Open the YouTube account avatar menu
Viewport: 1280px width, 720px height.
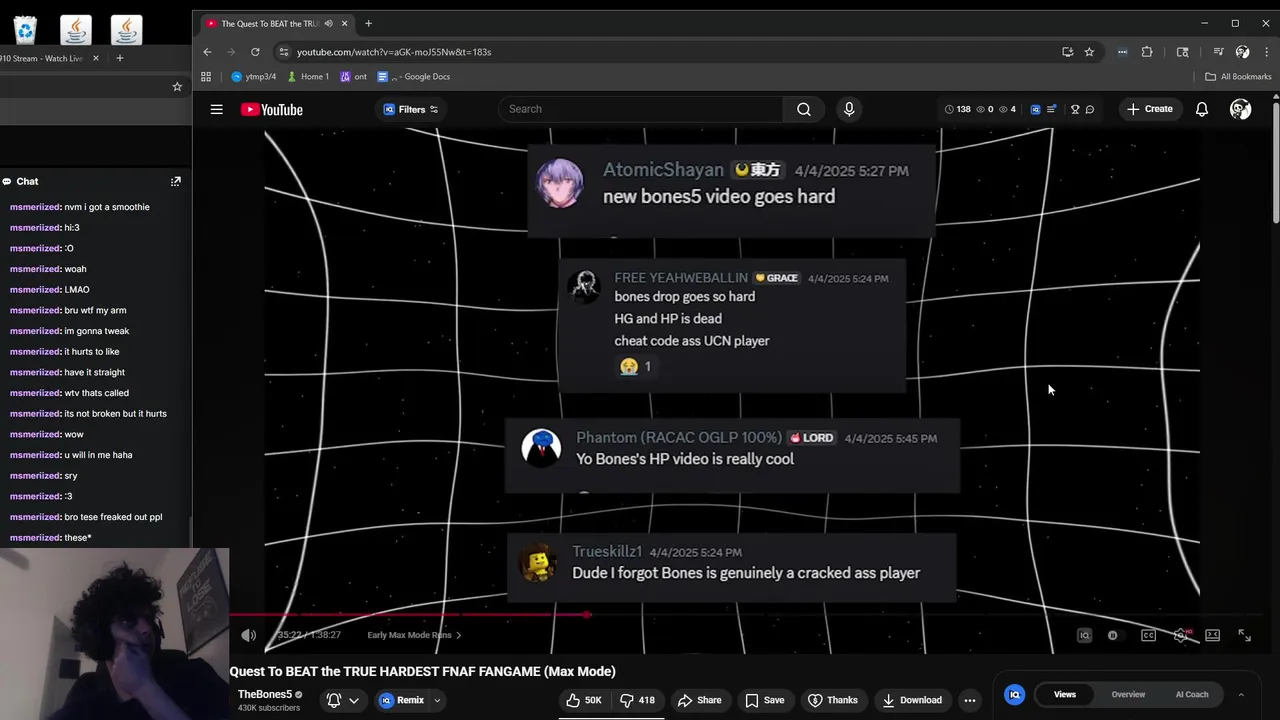coord(1240,109)
